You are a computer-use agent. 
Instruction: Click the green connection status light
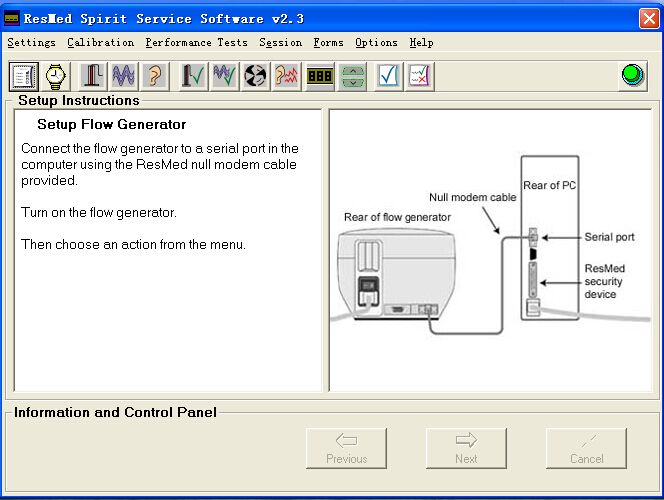tap(633, 76)
